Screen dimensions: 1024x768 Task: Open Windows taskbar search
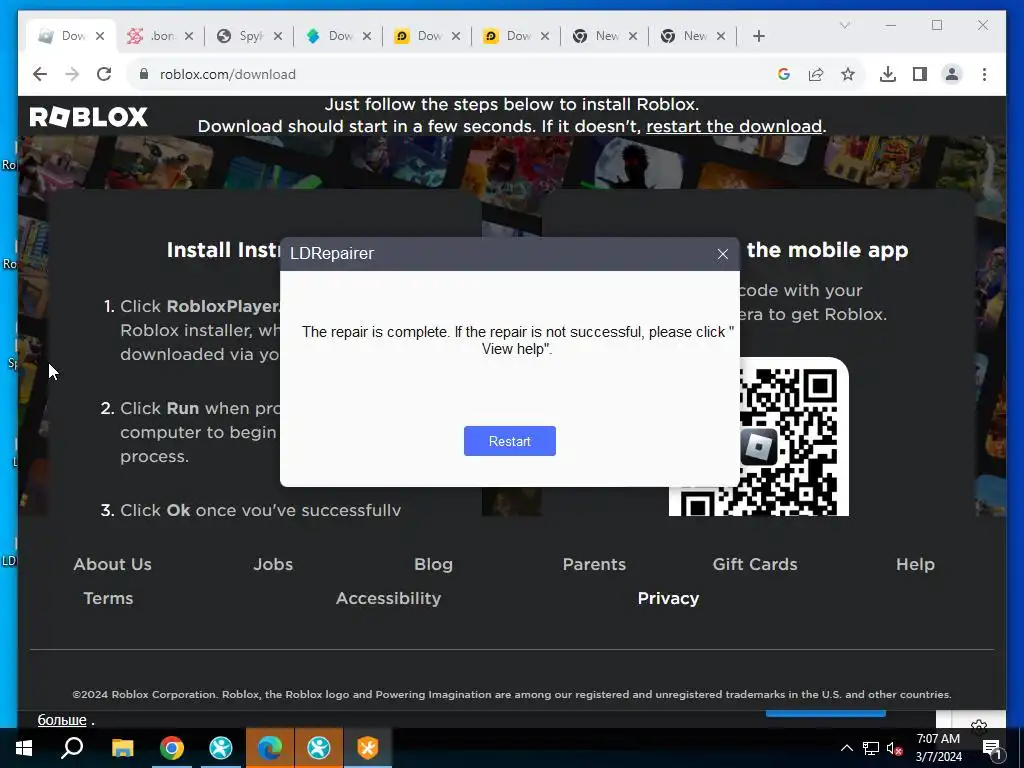point(72,748)
